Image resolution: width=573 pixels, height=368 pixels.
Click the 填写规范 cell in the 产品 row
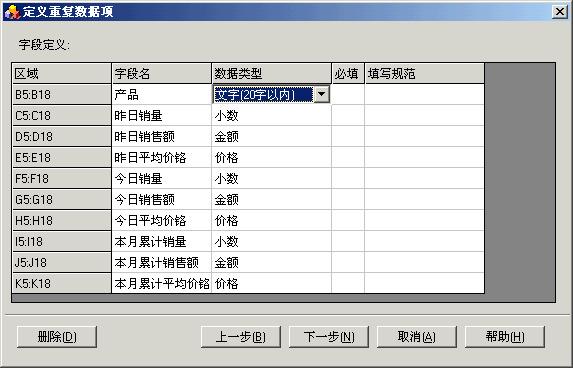pos(425,95)
